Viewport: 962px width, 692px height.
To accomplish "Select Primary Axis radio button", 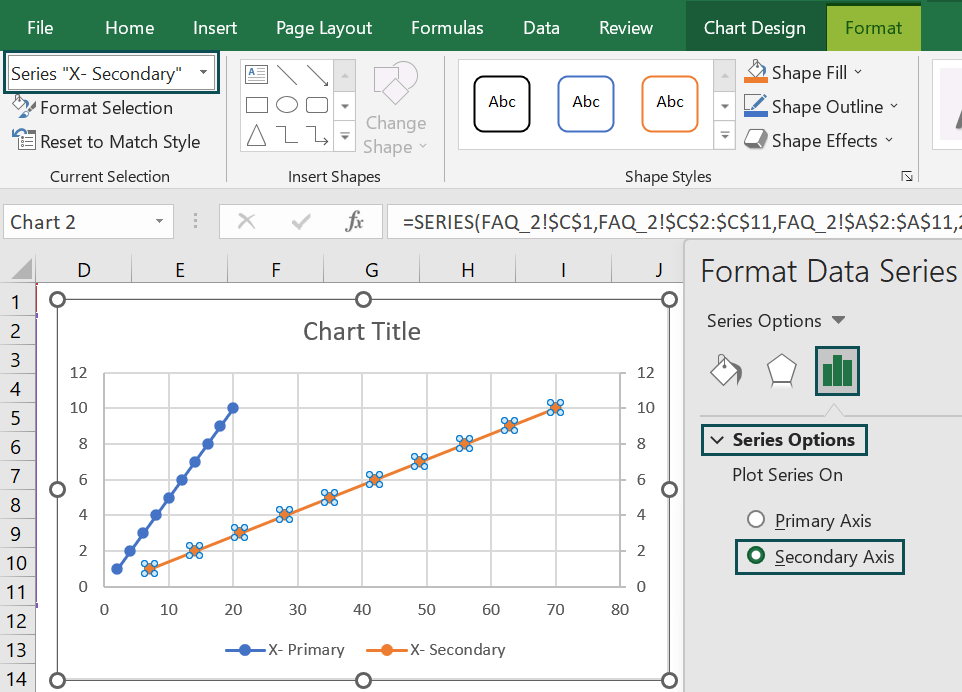I will [x=756, y=520].
